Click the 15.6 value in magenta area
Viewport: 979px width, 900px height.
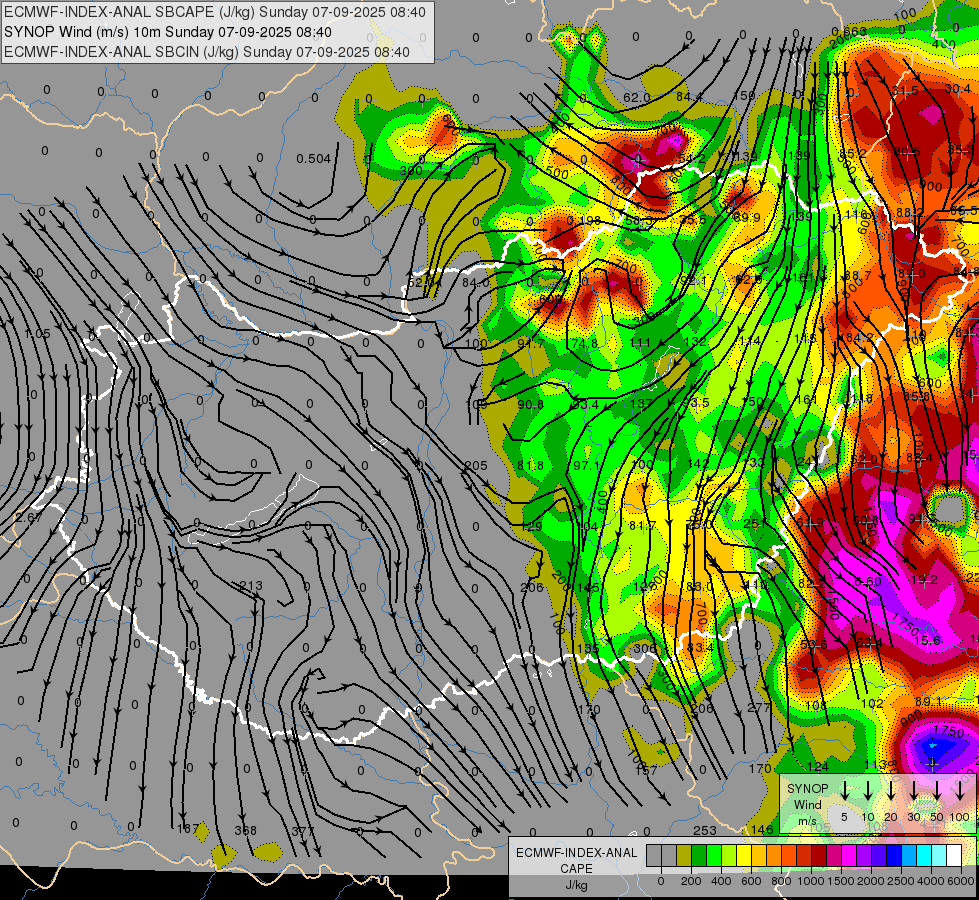(927, 640)
